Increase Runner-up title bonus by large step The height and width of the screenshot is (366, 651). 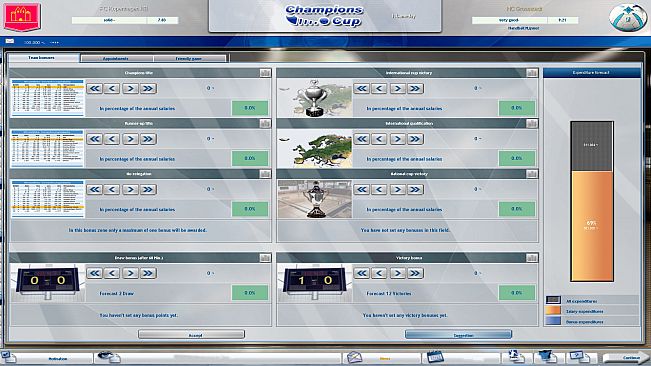(148, 139)
